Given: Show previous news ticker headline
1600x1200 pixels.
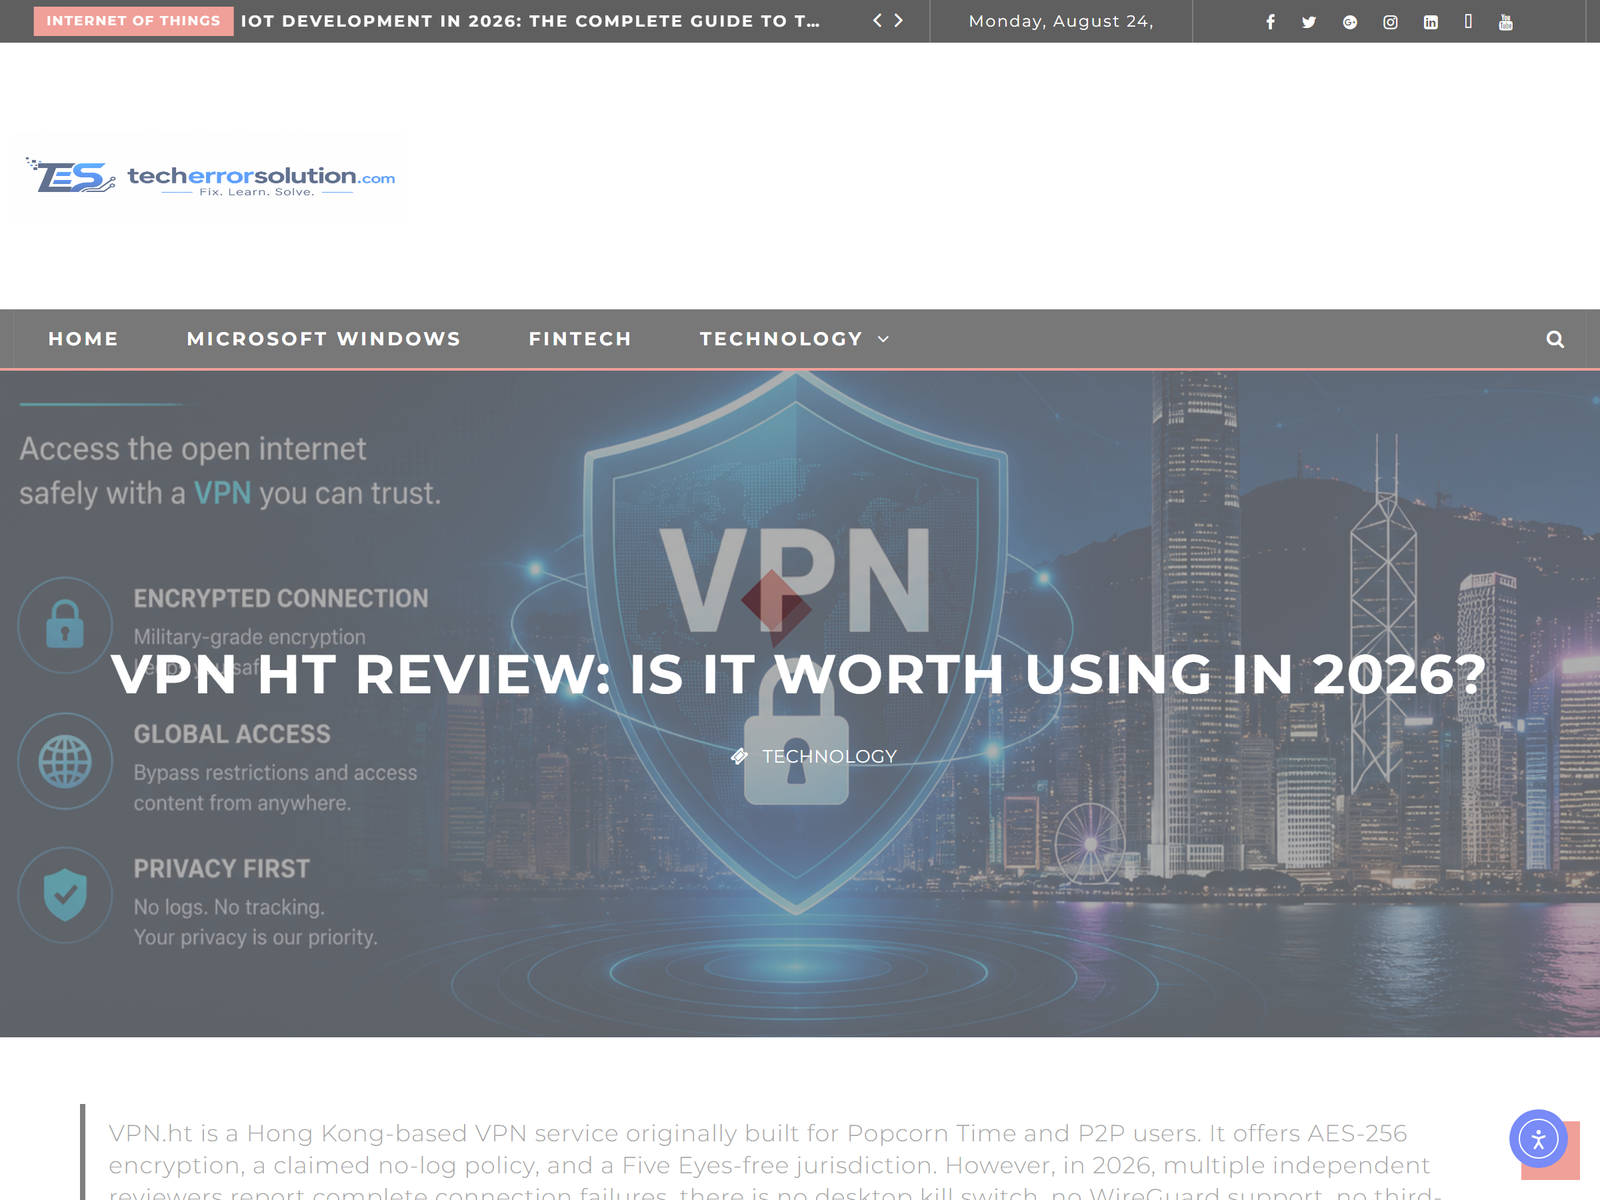Looking at the screenshot, I should pyautogui.click(x=877, y=20).
